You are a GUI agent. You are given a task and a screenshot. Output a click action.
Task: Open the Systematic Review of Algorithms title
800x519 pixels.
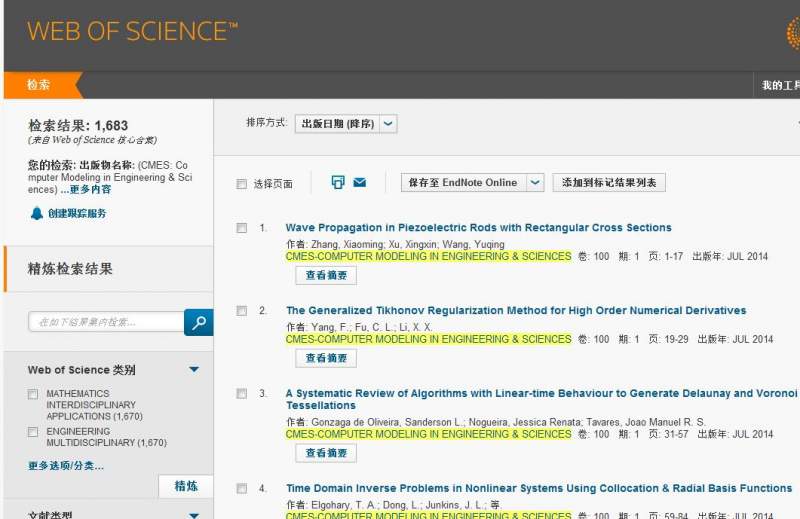tap(541, 399)
